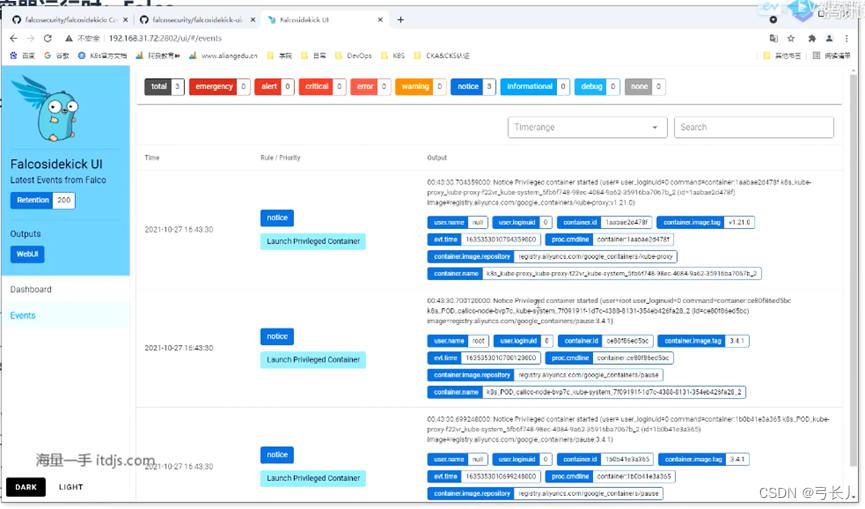
Task: Click the Time column header
Action: (x=152, y=158)
